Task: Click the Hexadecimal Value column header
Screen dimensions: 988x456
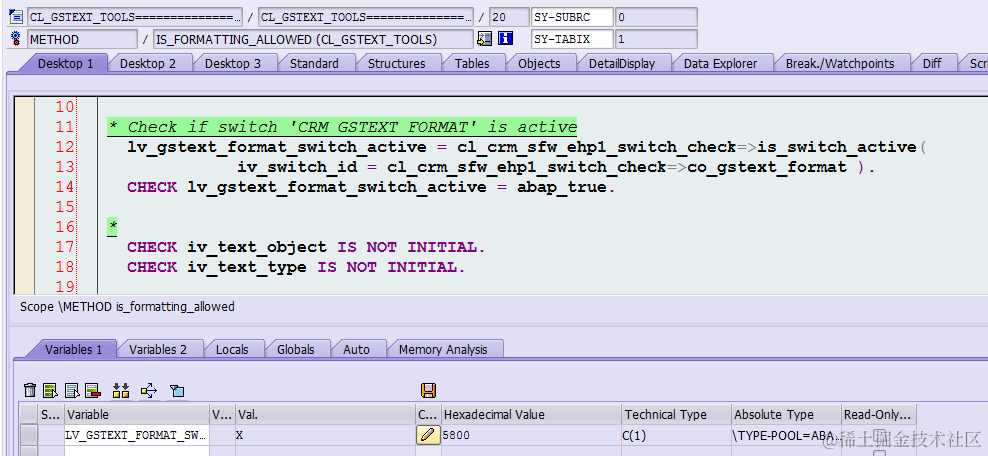Action: pyautogui.click(x=531, y=414)
